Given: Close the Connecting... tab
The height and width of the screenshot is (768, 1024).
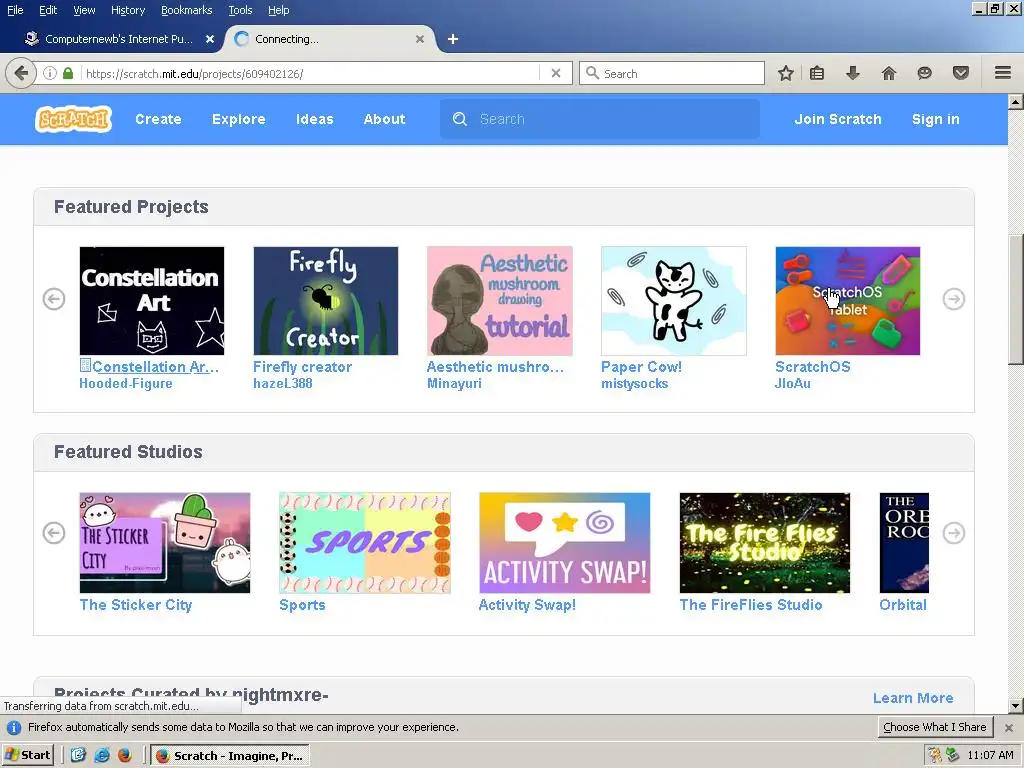Looking at the screenshot, I should pos(420,39).
